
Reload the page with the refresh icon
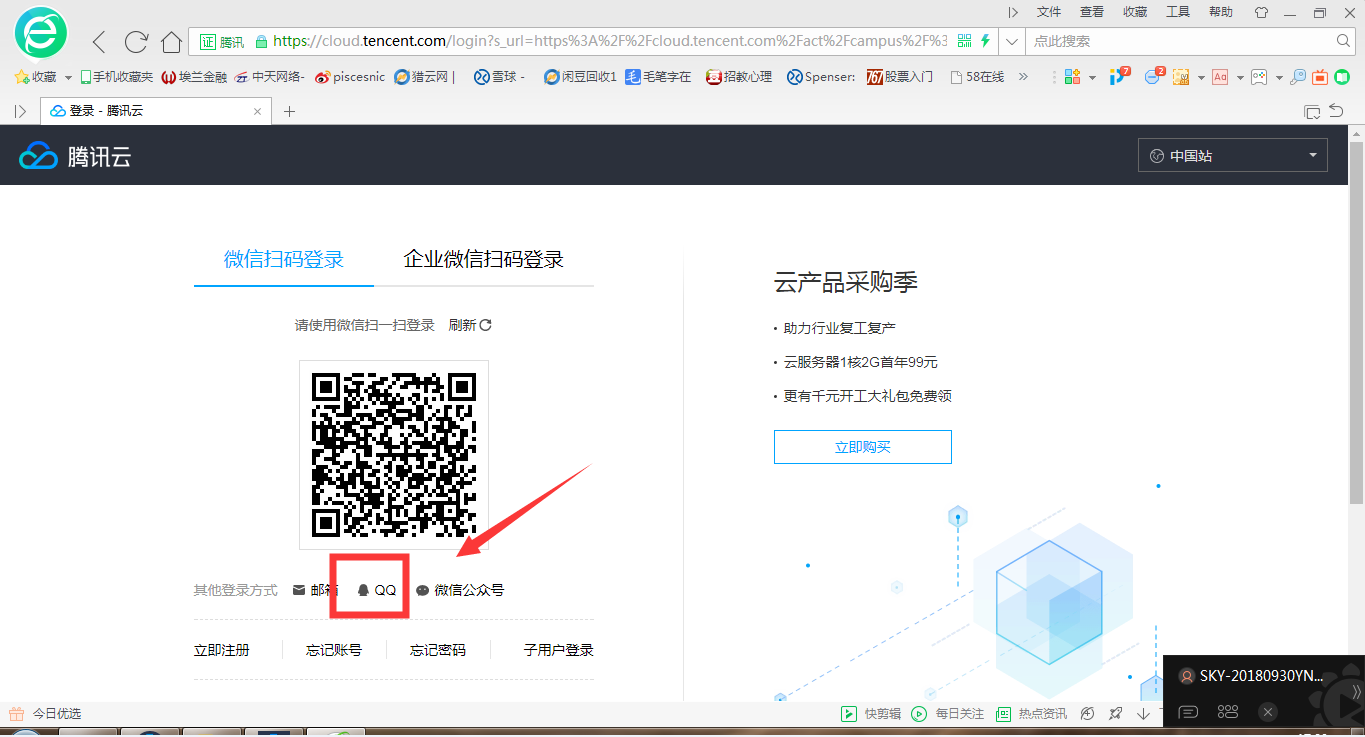136,41
